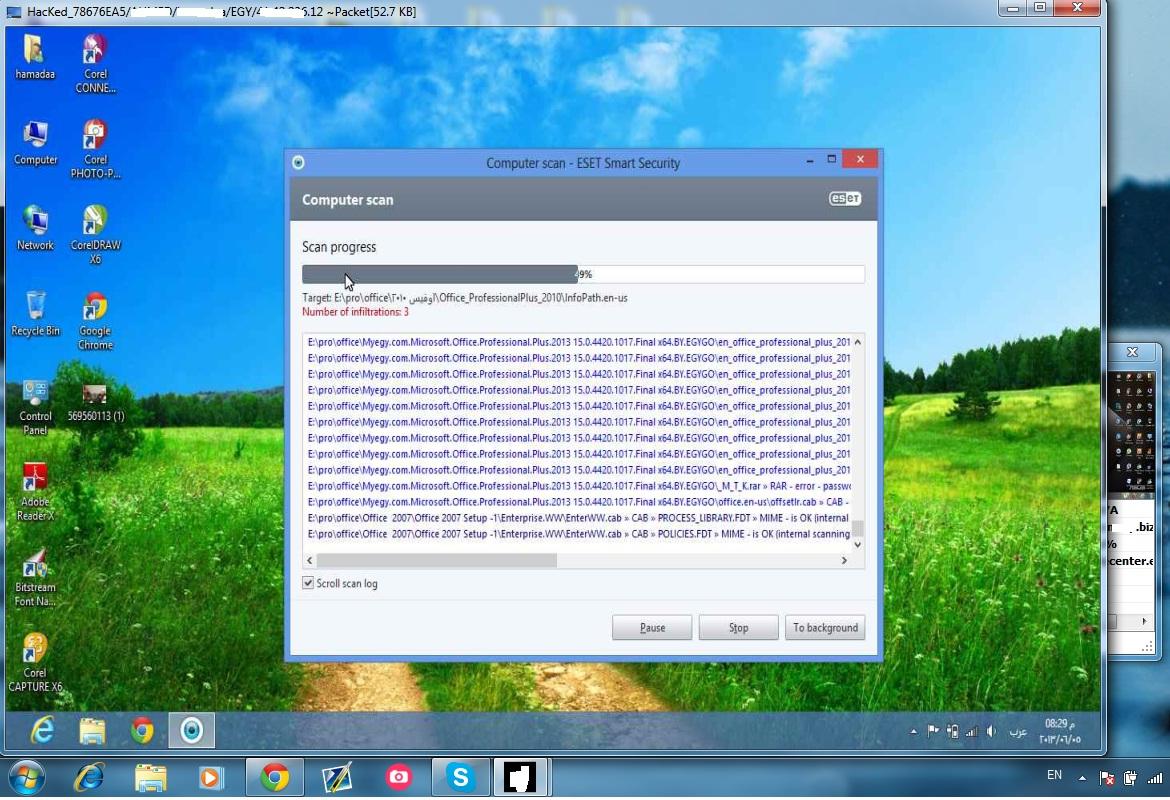Open Corel PHOTO-PAINT desktop shortcut

(95, 149)
